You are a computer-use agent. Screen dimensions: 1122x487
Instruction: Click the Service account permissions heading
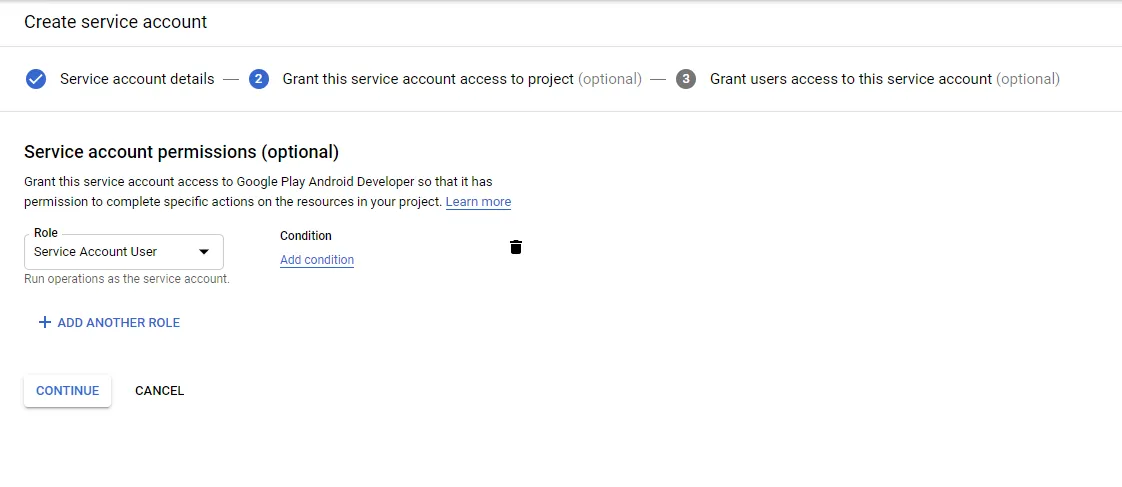pyautogui.click(x=182, y=152)
